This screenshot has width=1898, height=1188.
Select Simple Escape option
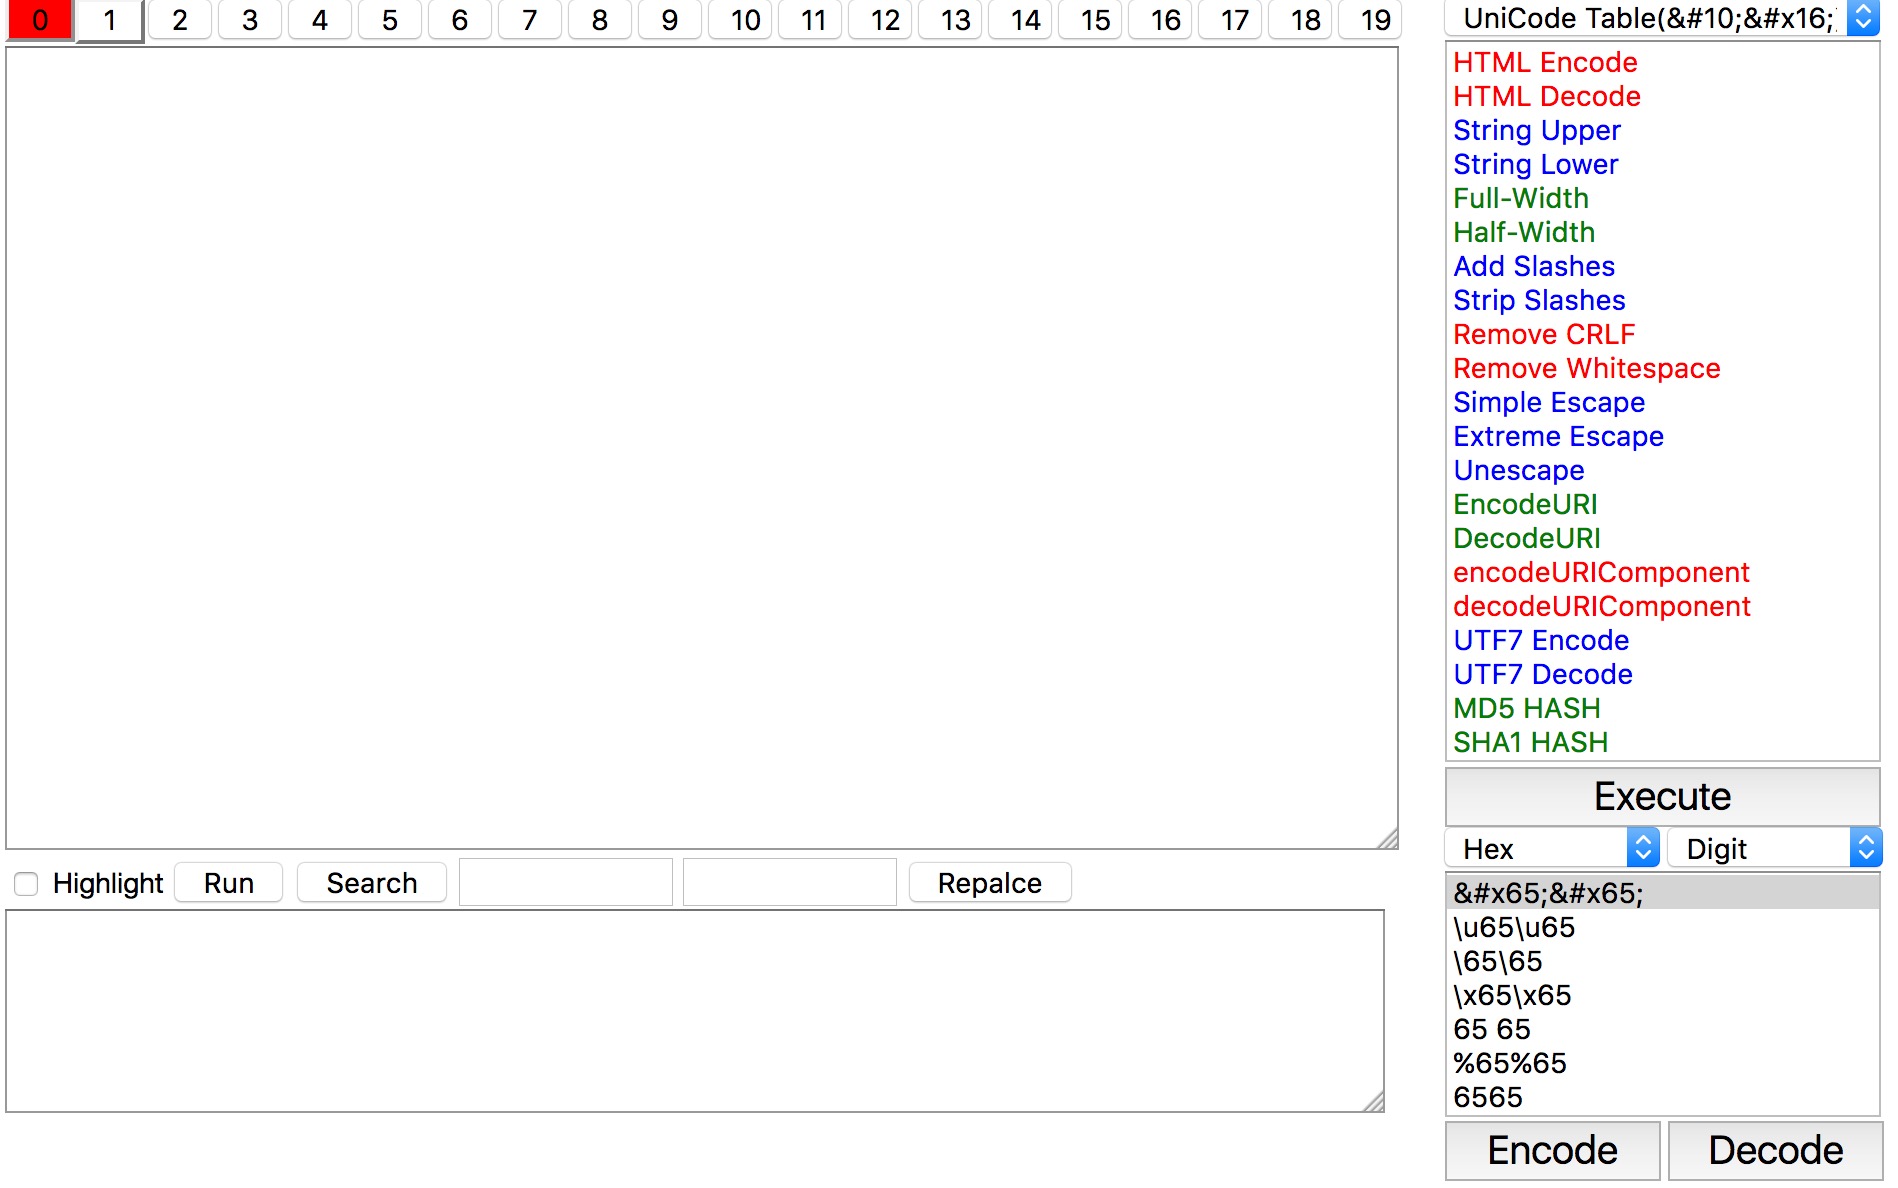coord(1662,402)
